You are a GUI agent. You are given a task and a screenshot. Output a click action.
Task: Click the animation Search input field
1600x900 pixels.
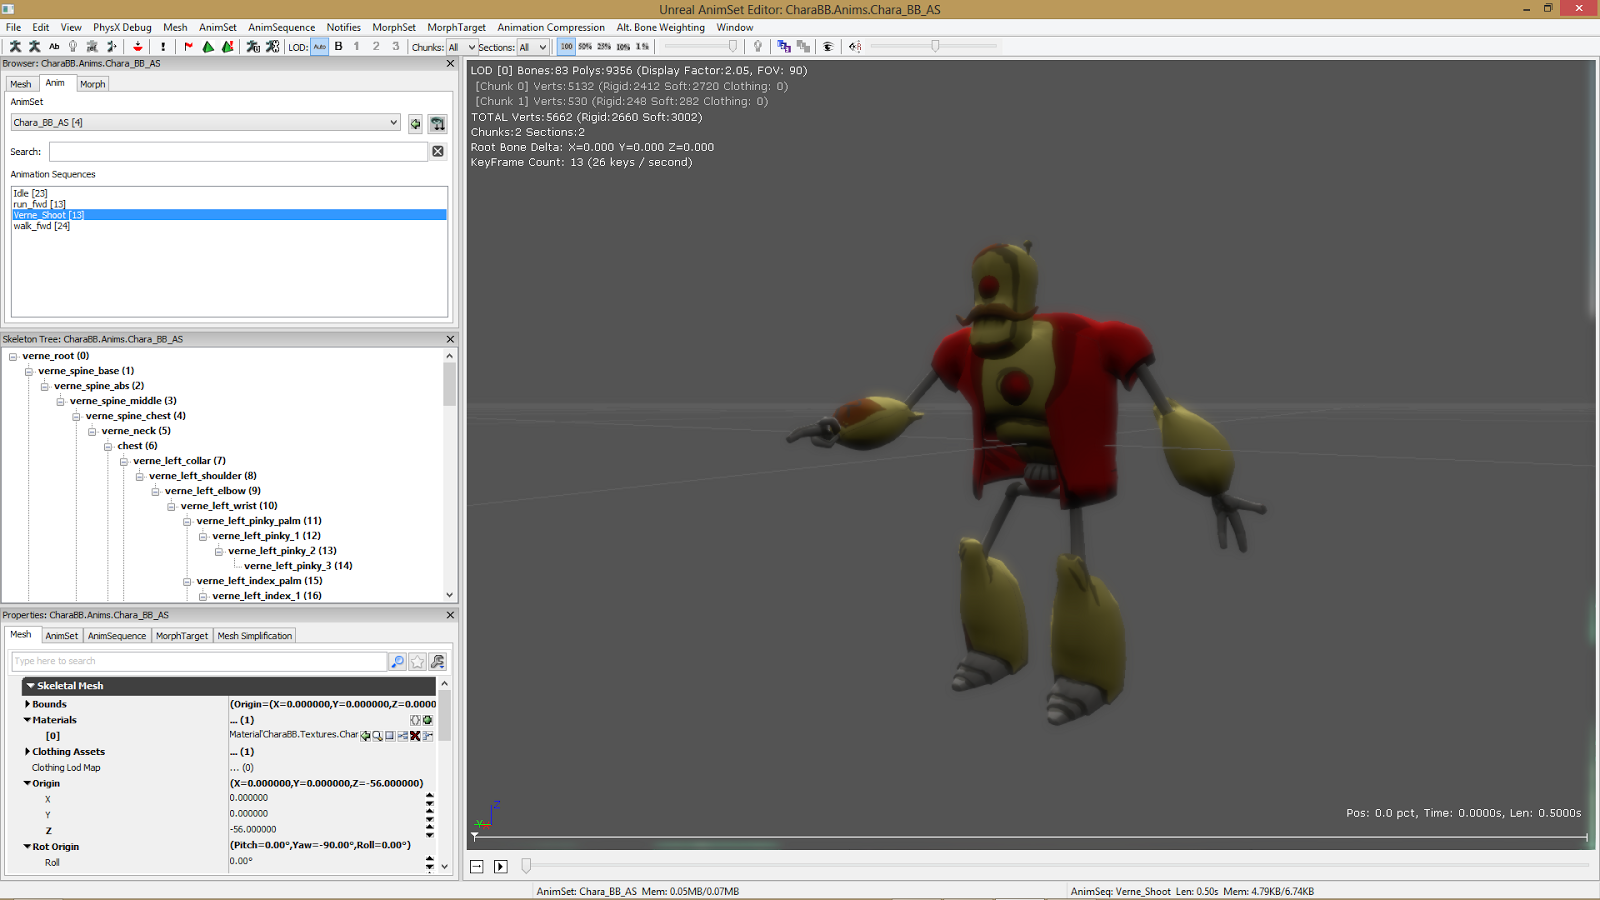click(x=238, y=152)
